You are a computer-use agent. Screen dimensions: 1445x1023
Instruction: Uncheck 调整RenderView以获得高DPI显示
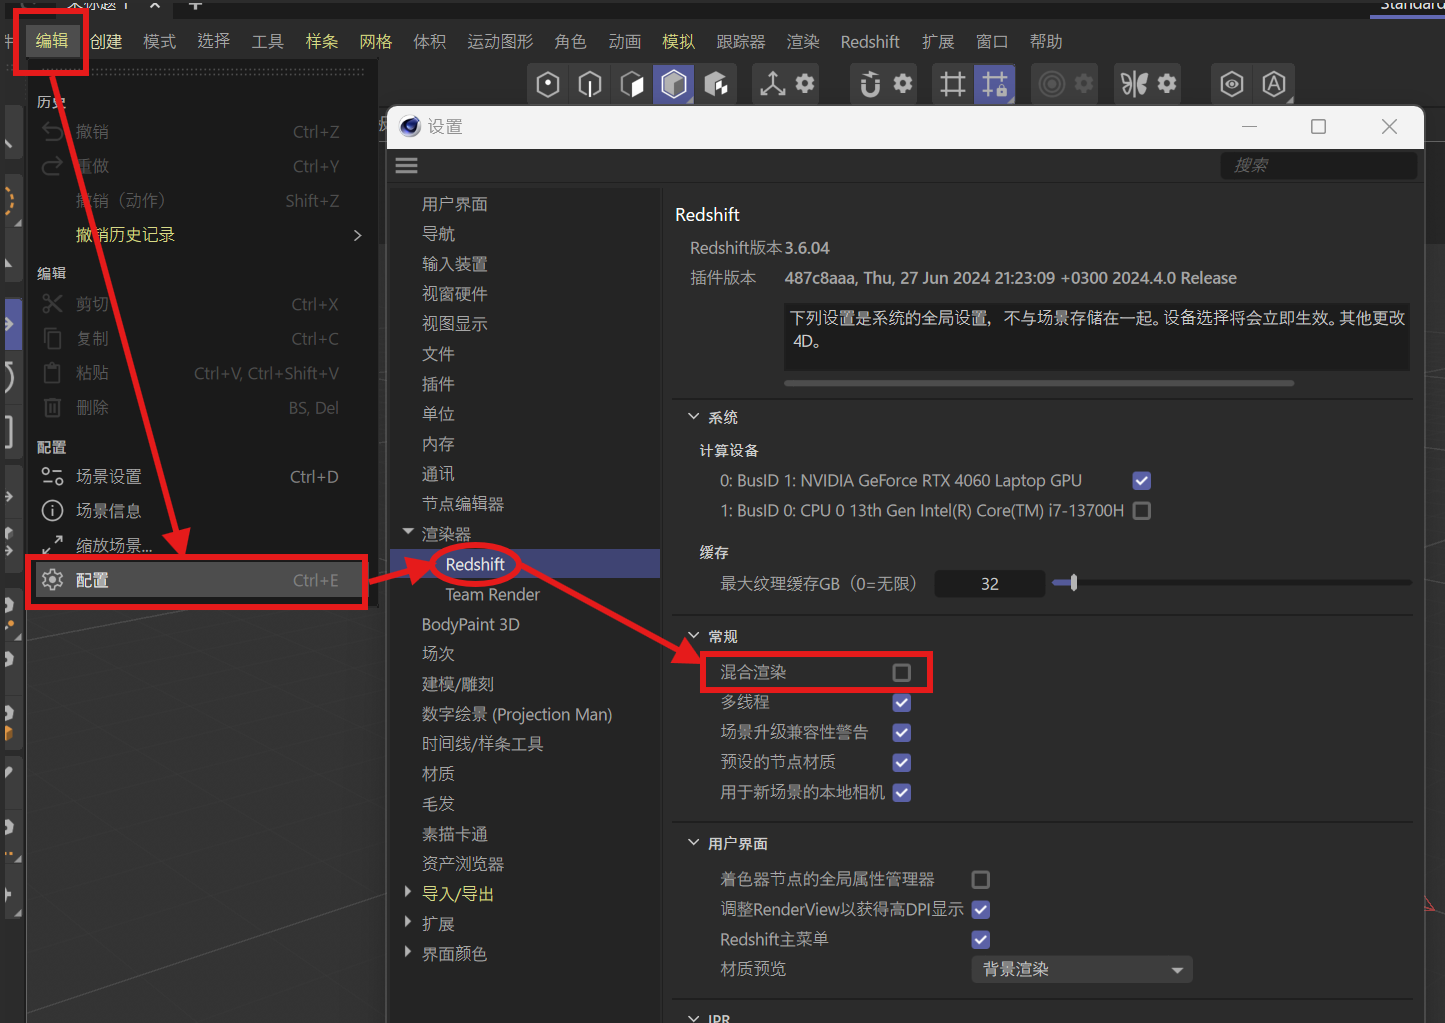coord(981,910)
